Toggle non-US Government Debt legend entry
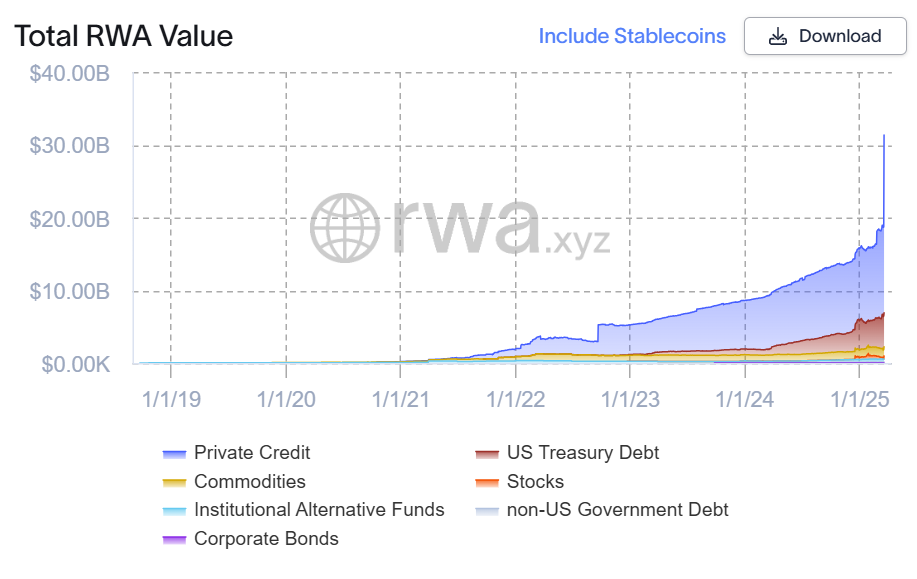The width and height of the screenshot is (917, 579). pos(617,510)
